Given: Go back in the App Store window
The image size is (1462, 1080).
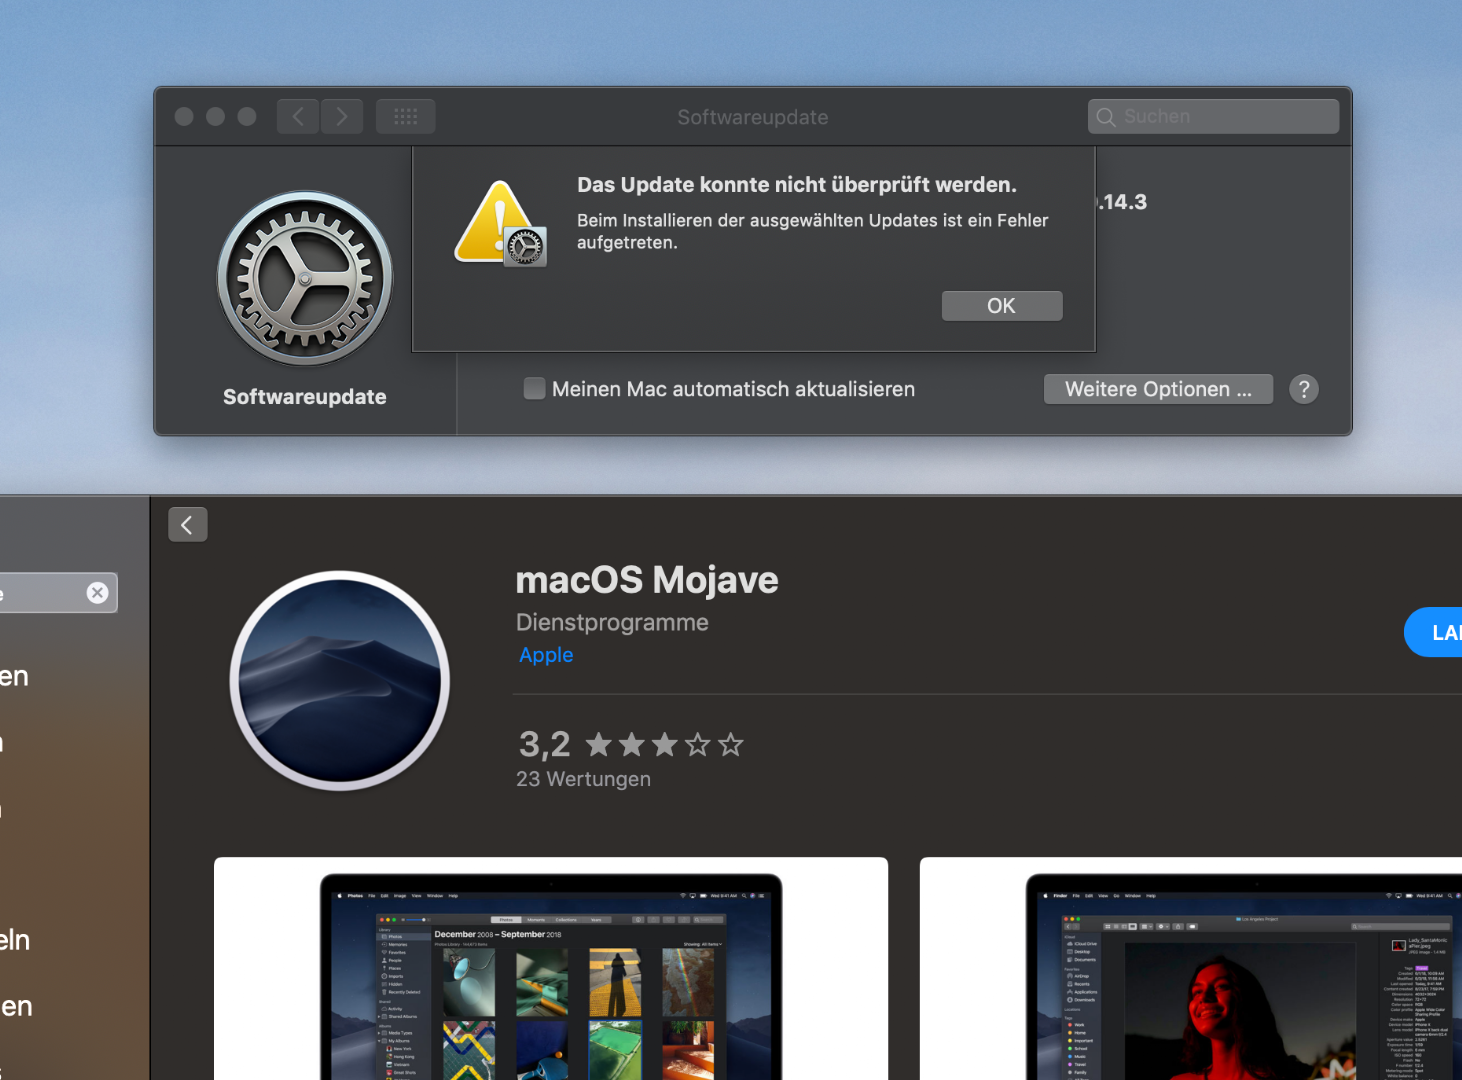Looking at the screenshot, I should (x=188, y=524).
